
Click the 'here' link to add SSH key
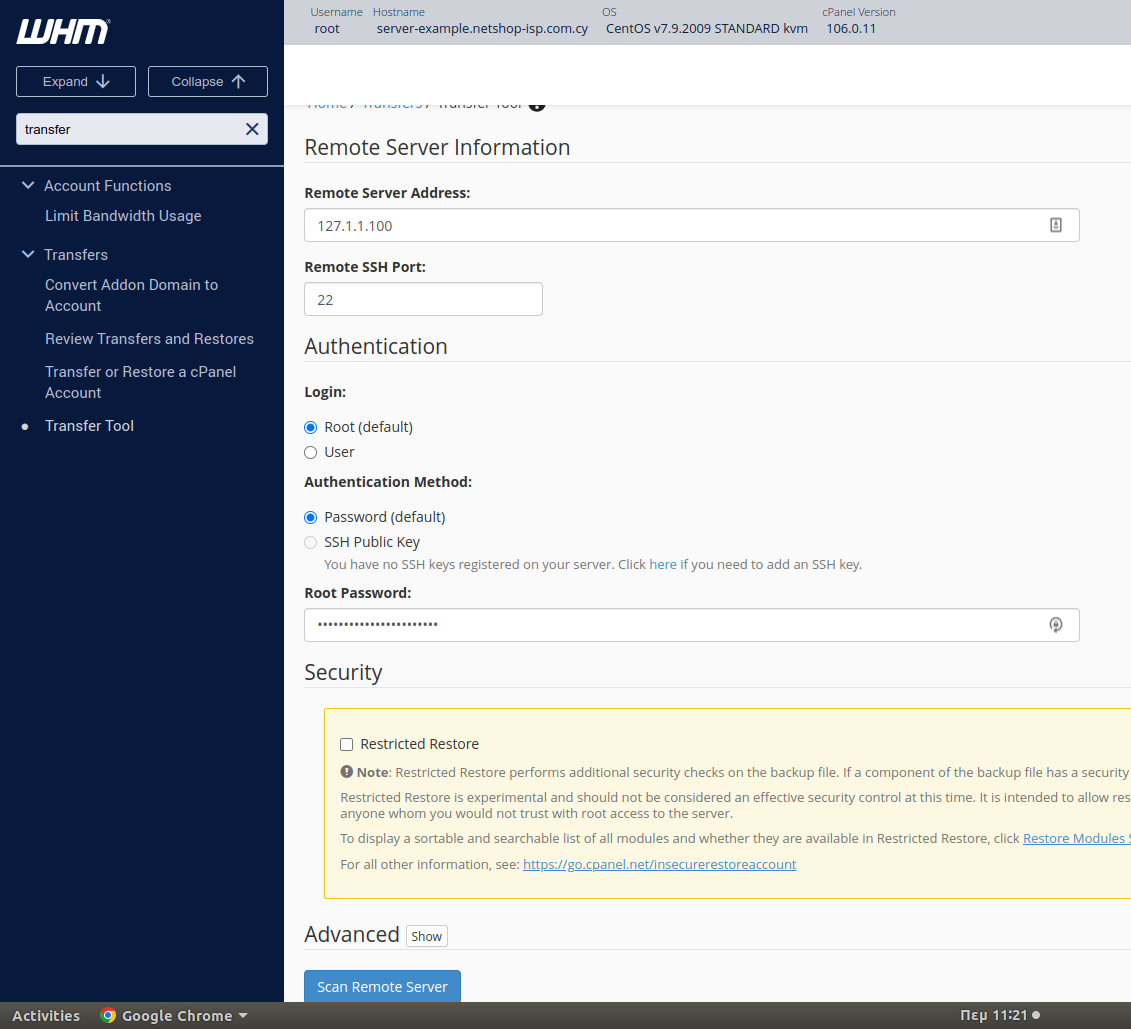pos(663,564)
